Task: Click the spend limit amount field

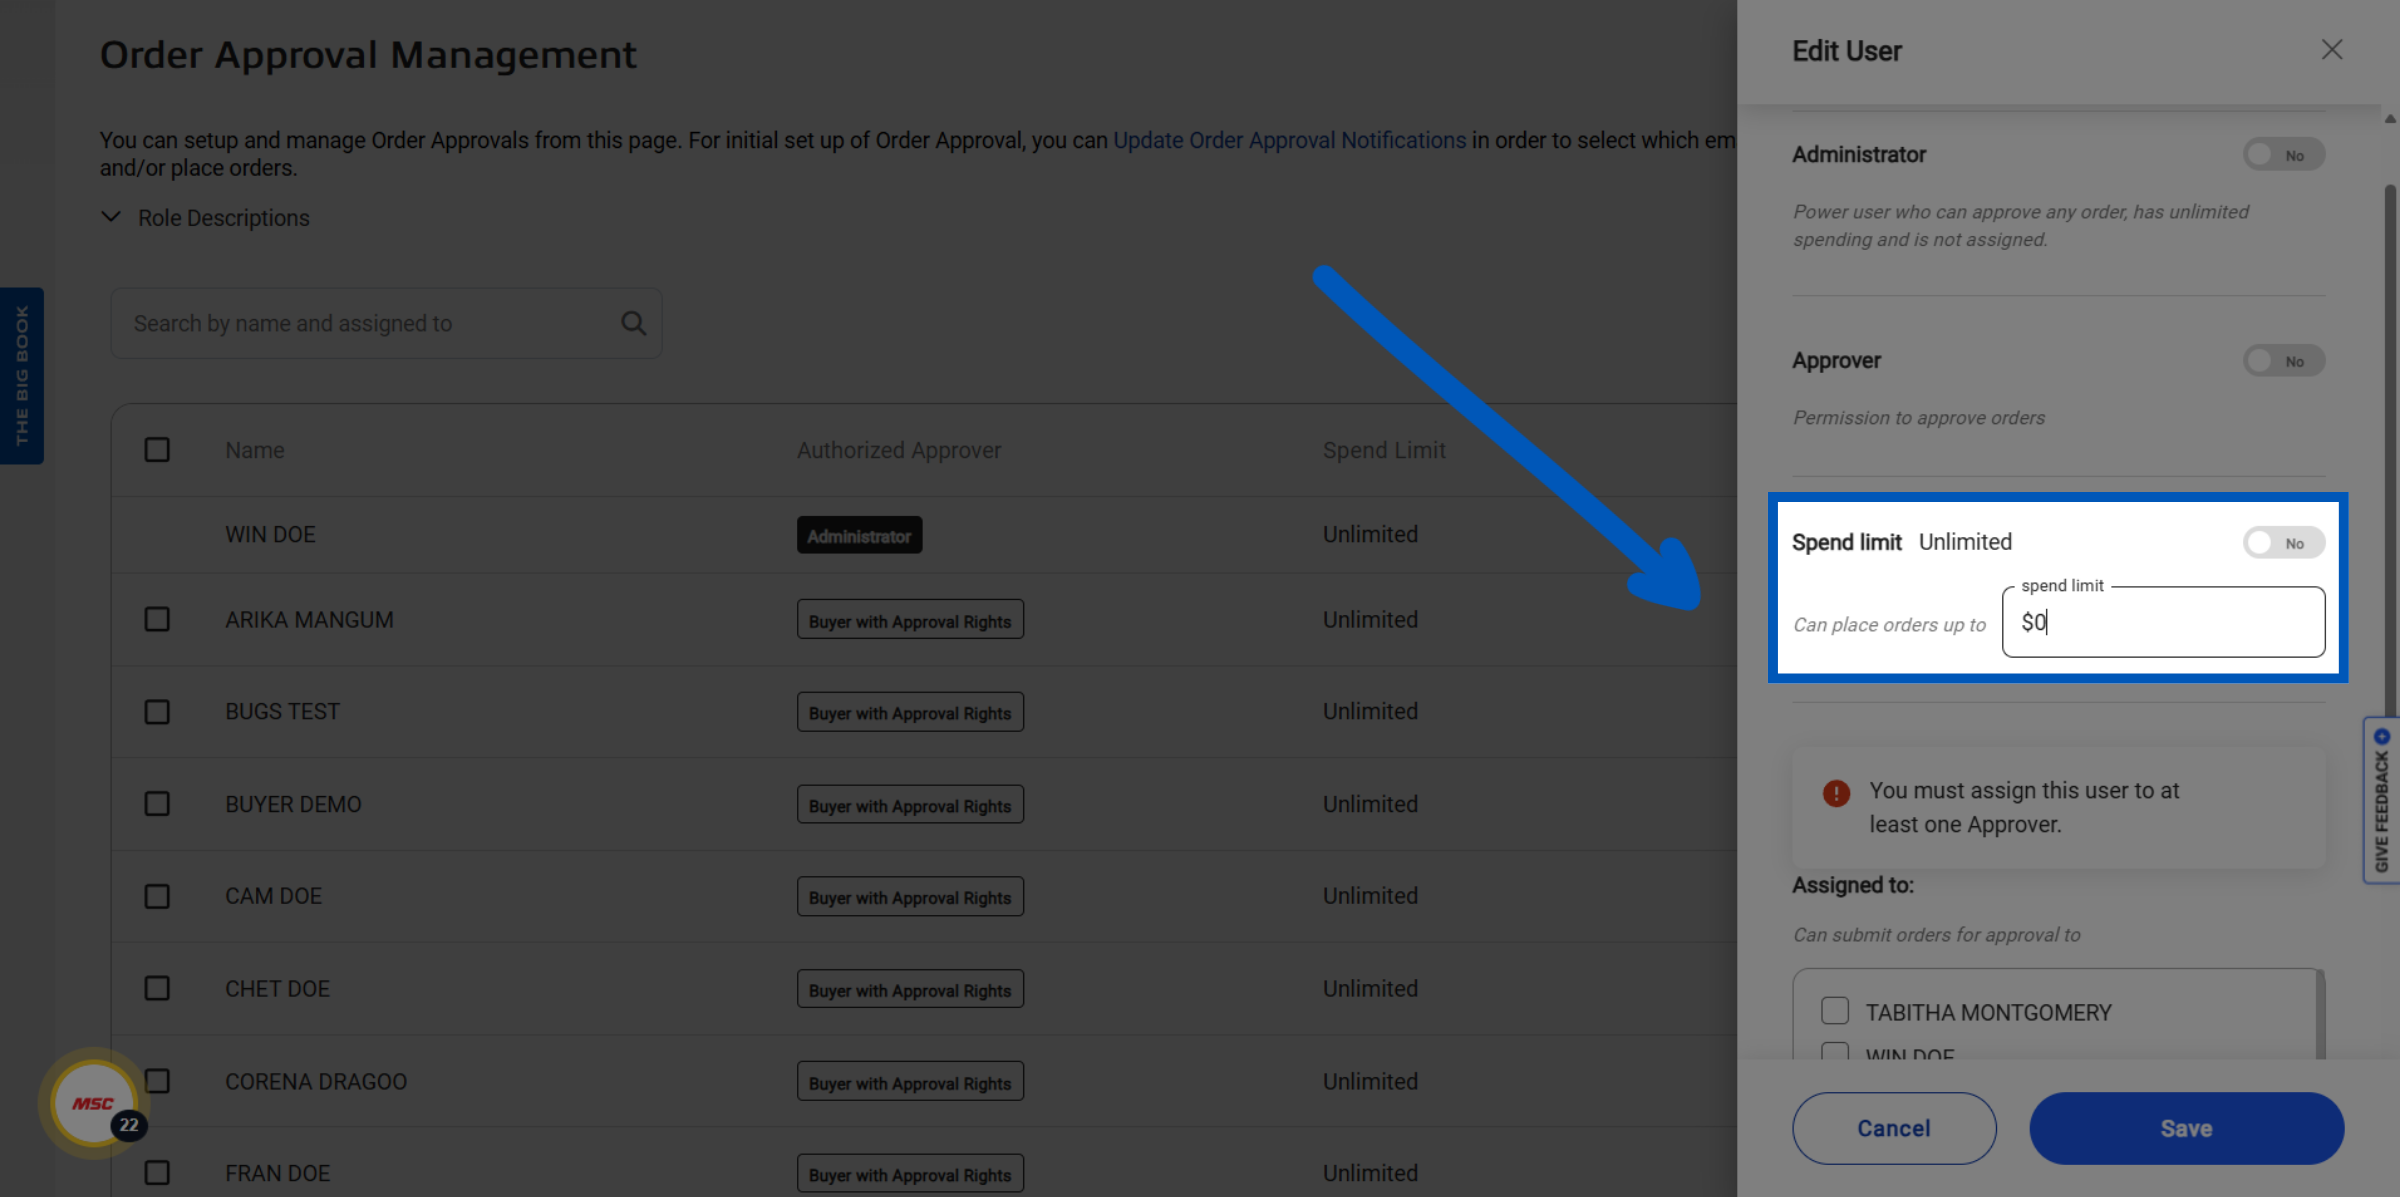Action: (x=2163, y=622)
